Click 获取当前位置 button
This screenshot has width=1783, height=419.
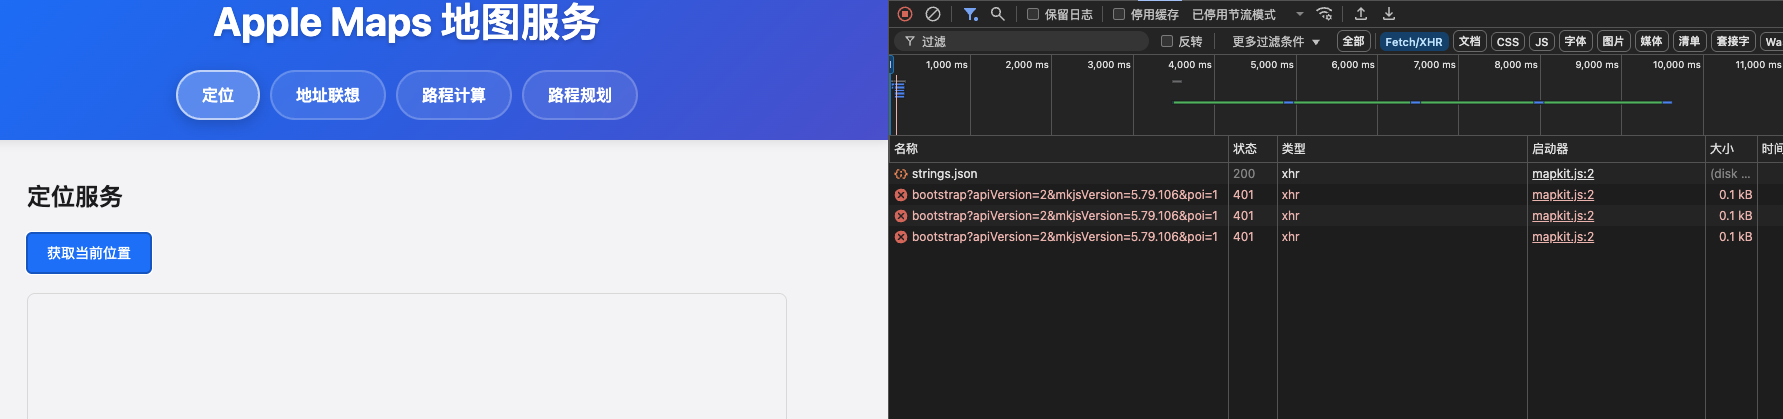click(89, 253)
